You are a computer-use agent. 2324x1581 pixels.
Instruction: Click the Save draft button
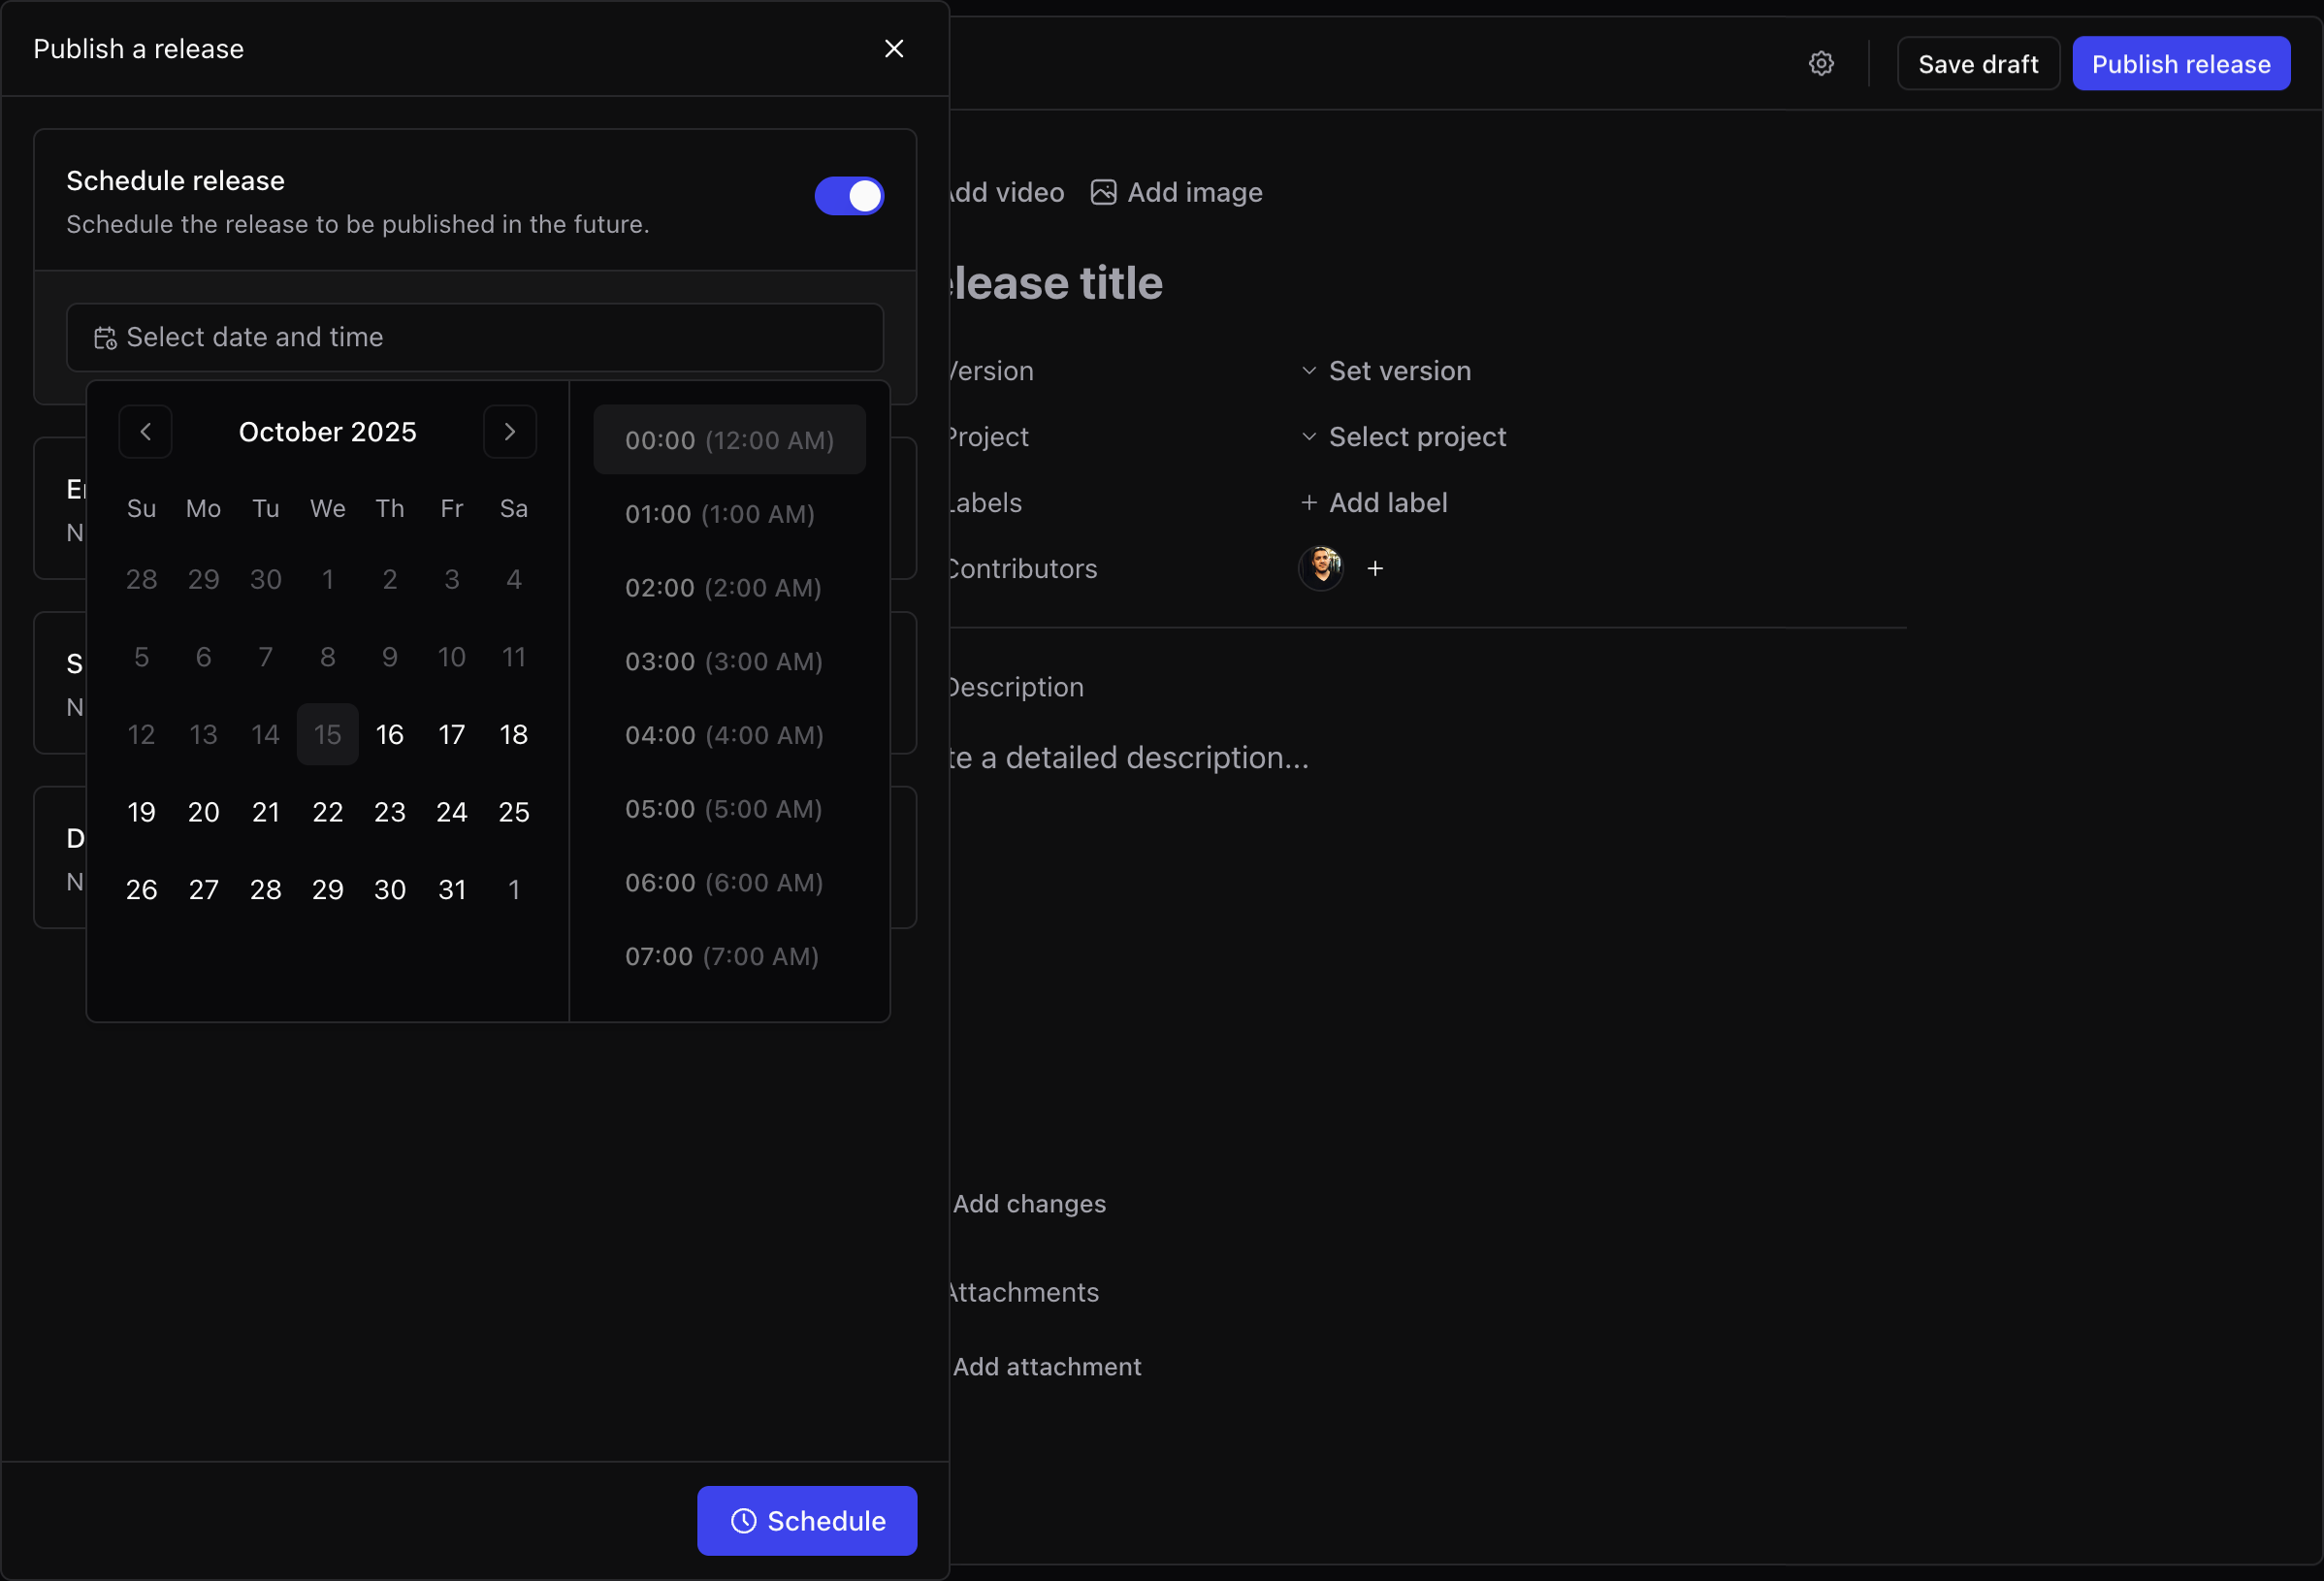pyautogui.click(x=1977, y=62)
